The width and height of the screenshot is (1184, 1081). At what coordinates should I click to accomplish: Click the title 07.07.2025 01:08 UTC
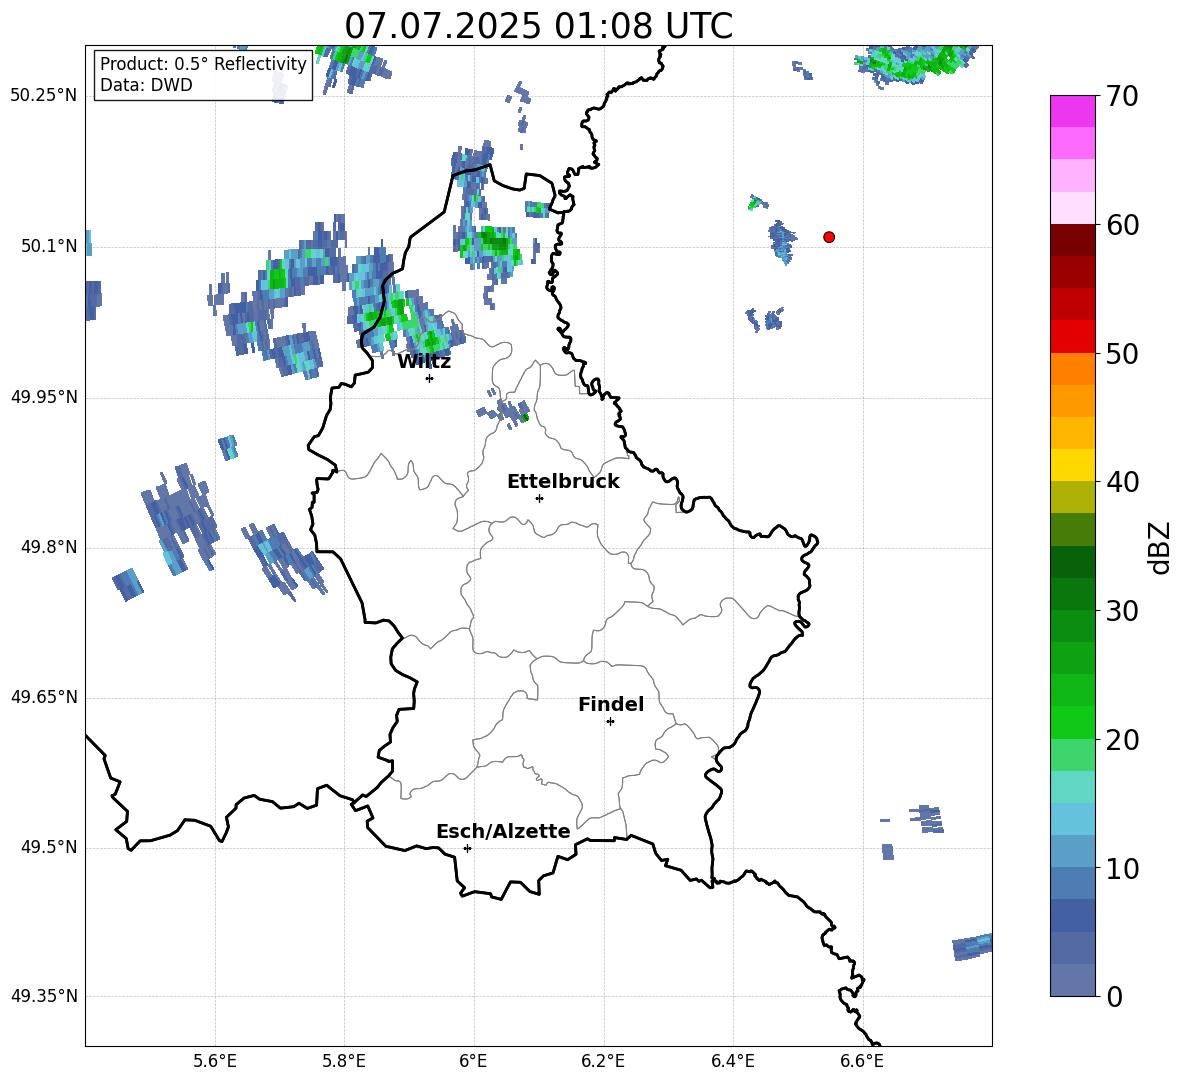coord(538,26)
